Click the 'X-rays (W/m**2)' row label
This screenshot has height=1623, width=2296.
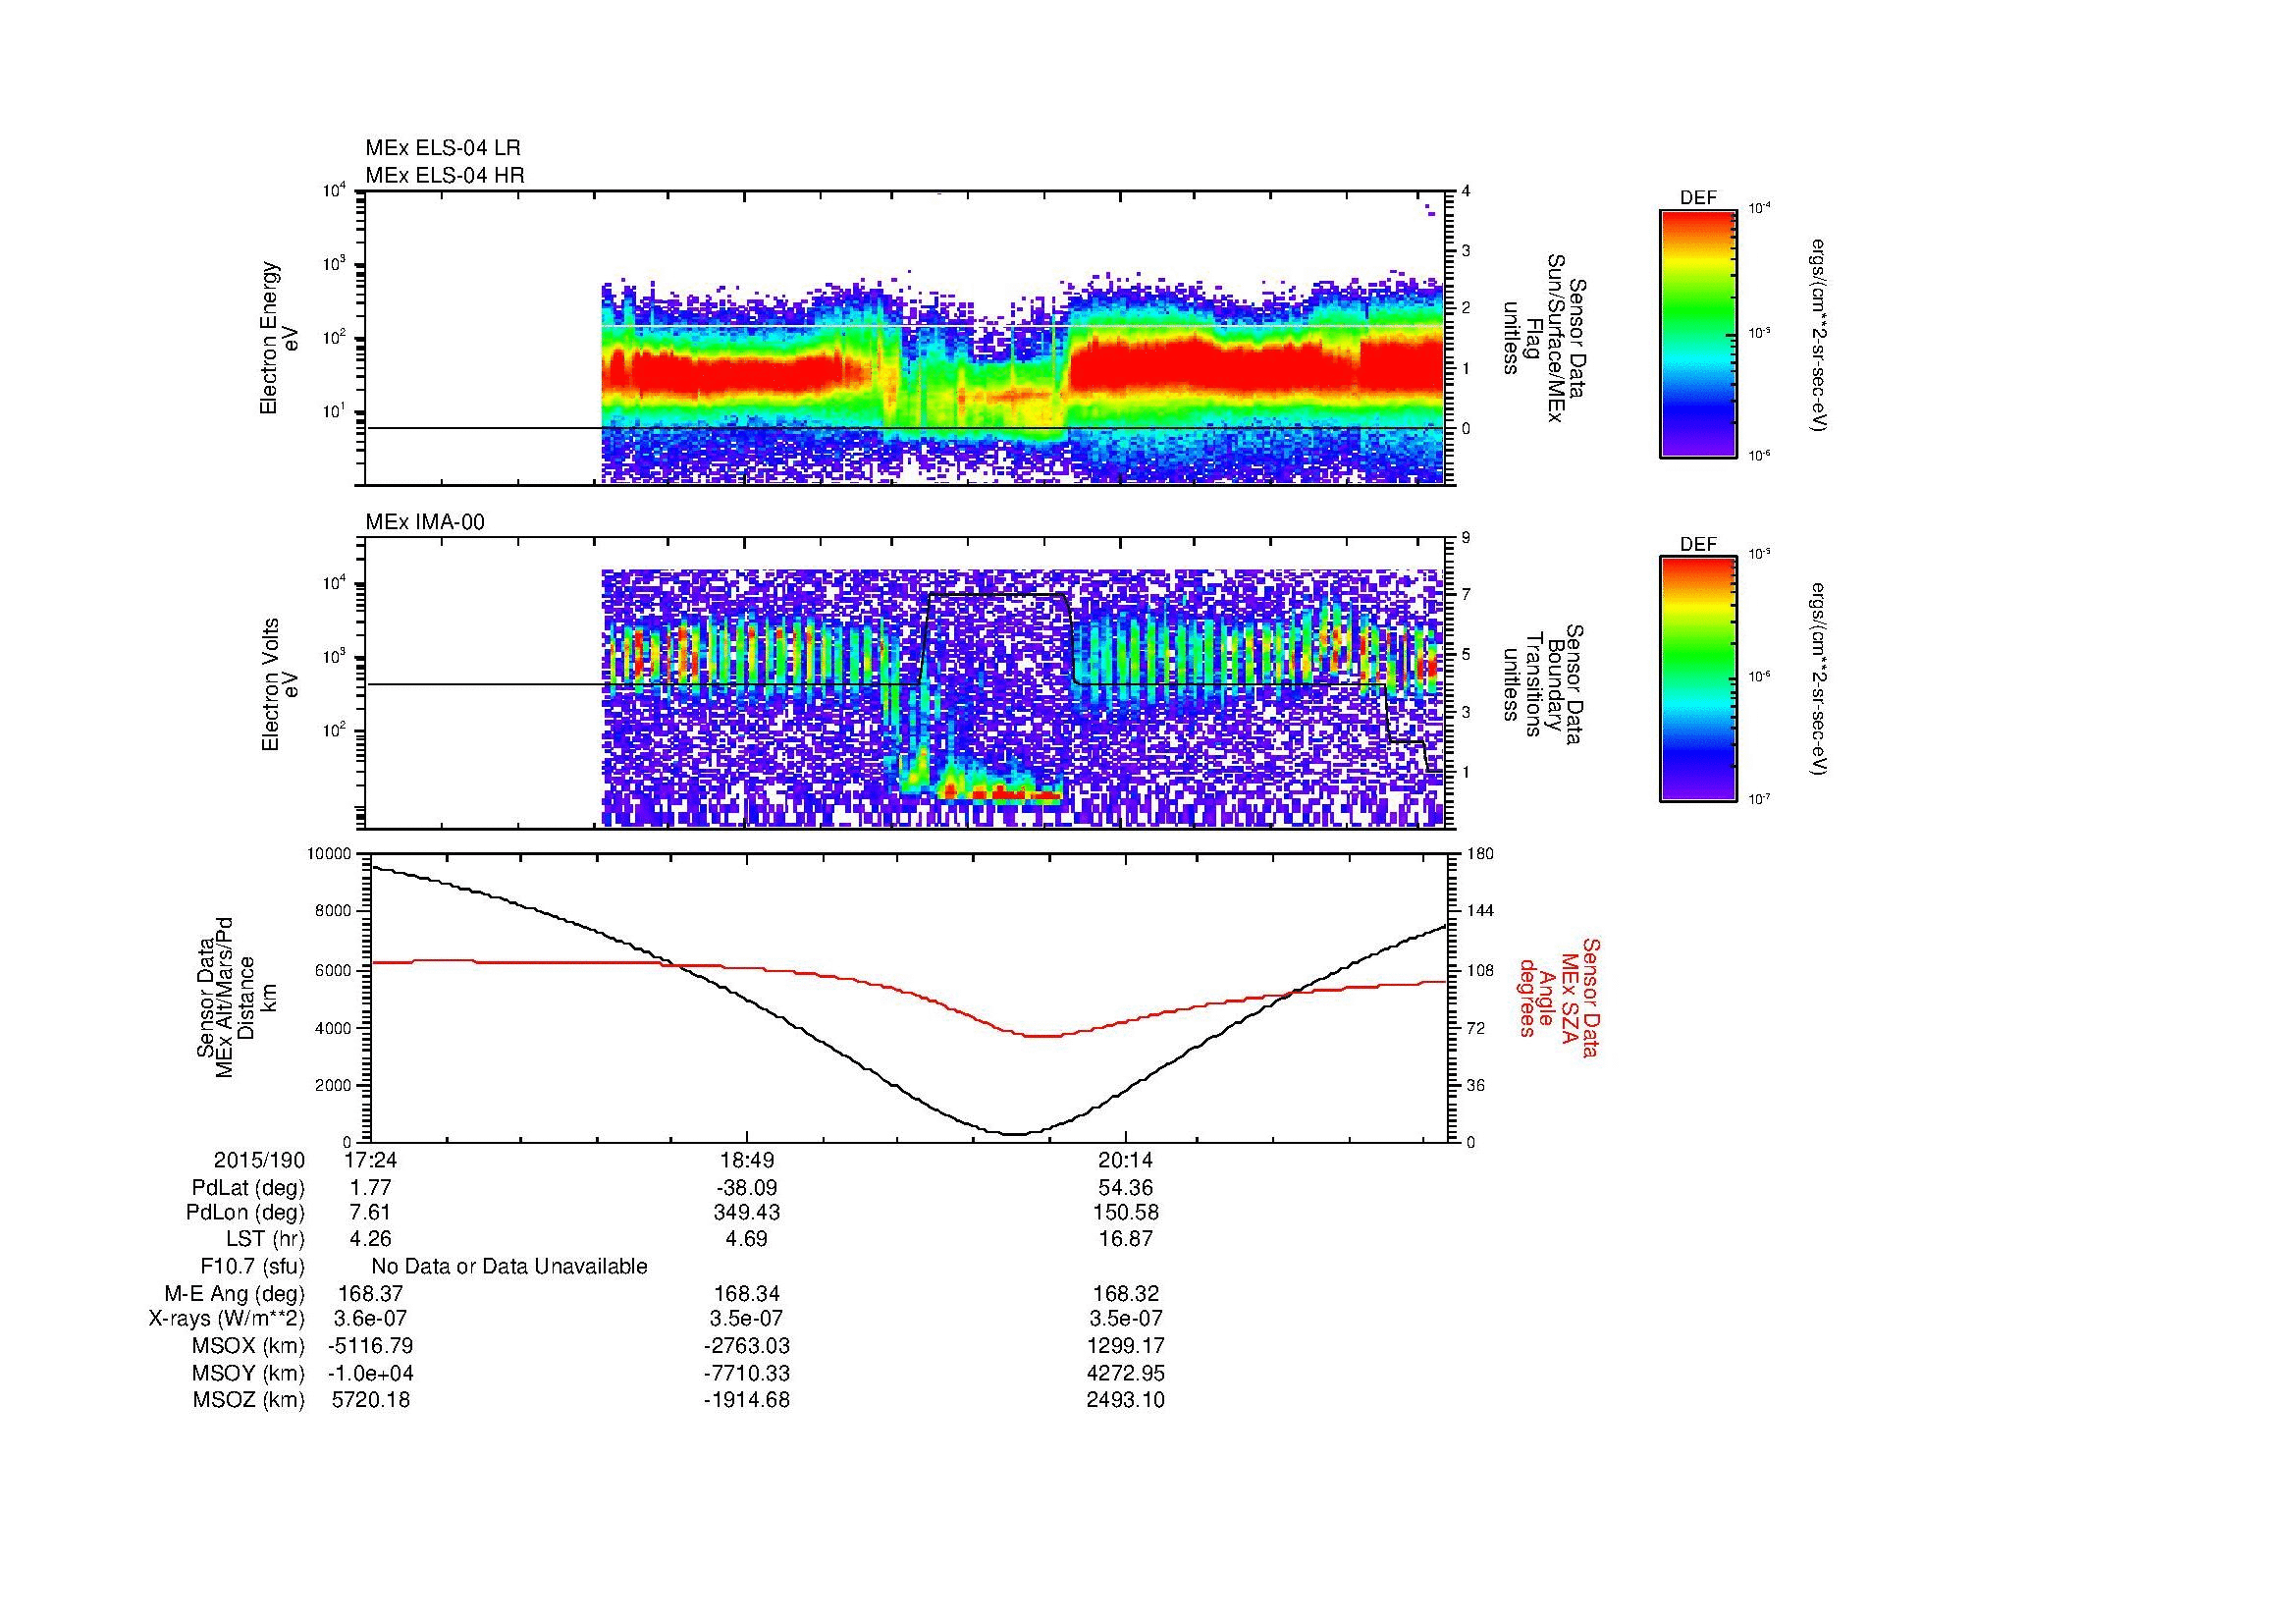(227, 1319)
